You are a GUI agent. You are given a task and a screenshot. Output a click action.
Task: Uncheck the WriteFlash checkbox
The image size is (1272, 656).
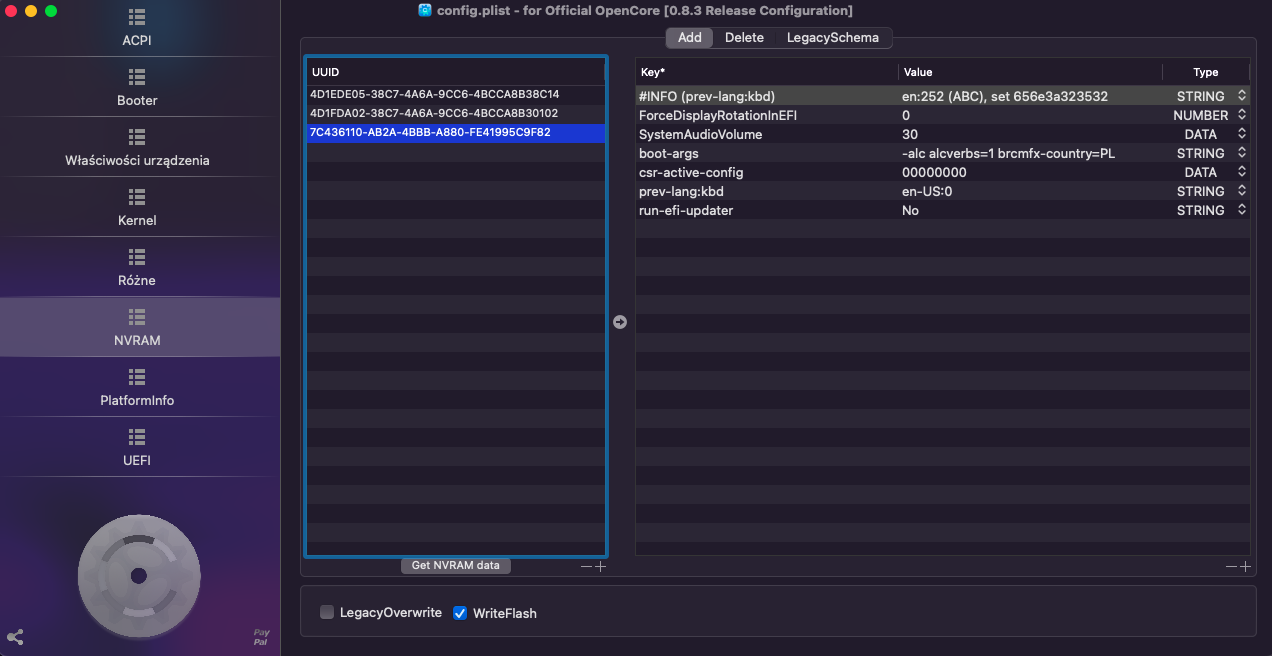460,612
